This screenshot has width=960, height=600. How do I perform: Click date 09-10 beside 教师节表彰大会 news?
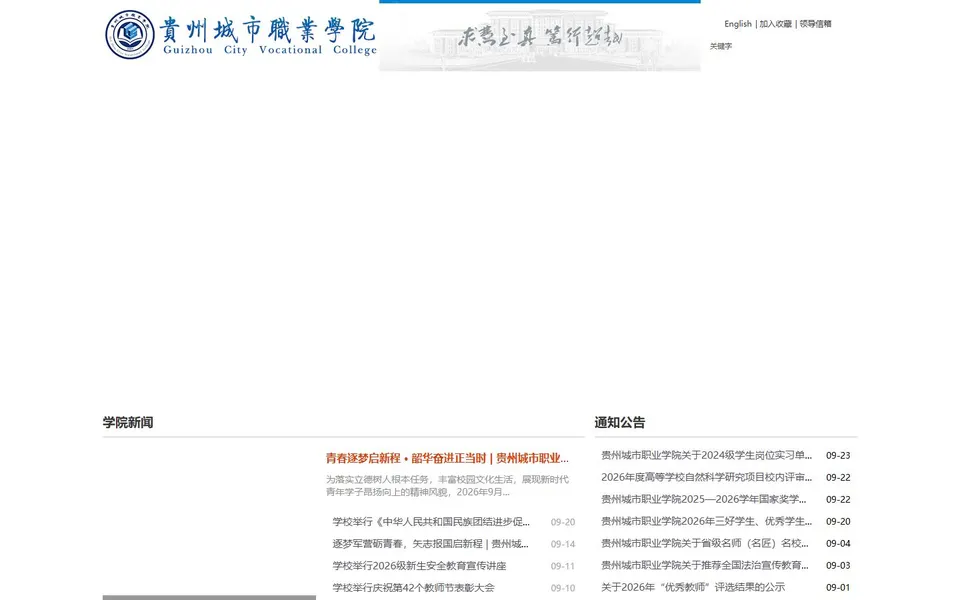click(563, 588)
